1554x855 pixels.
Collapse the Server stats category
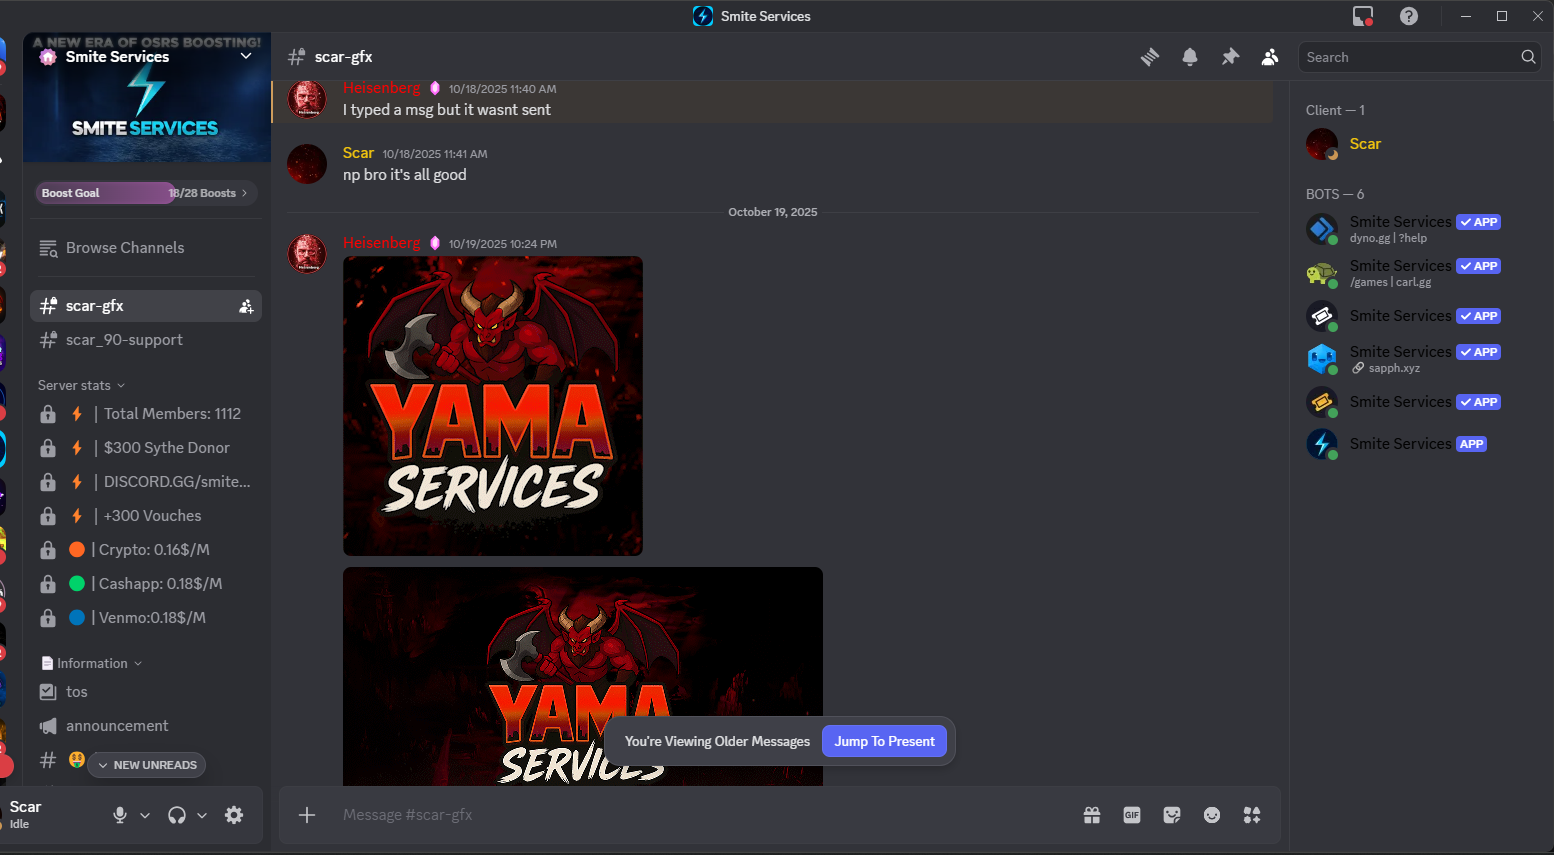82,385
